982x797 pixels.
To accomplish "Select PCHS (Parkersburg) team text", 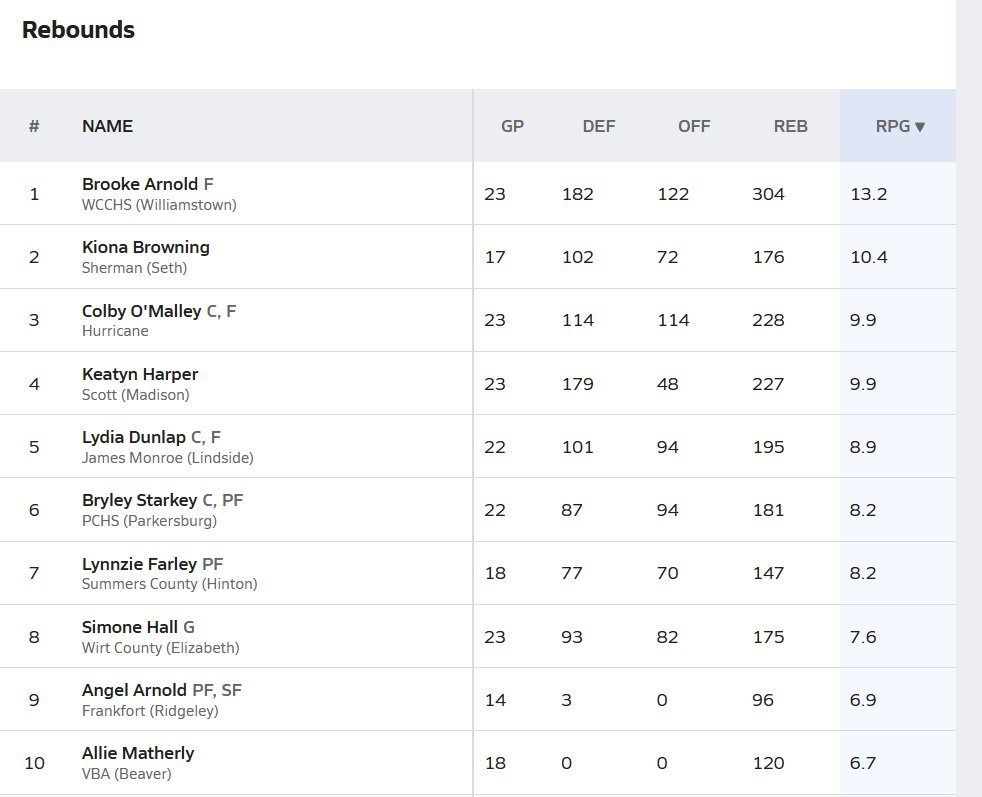I will (x=149, y=521).
